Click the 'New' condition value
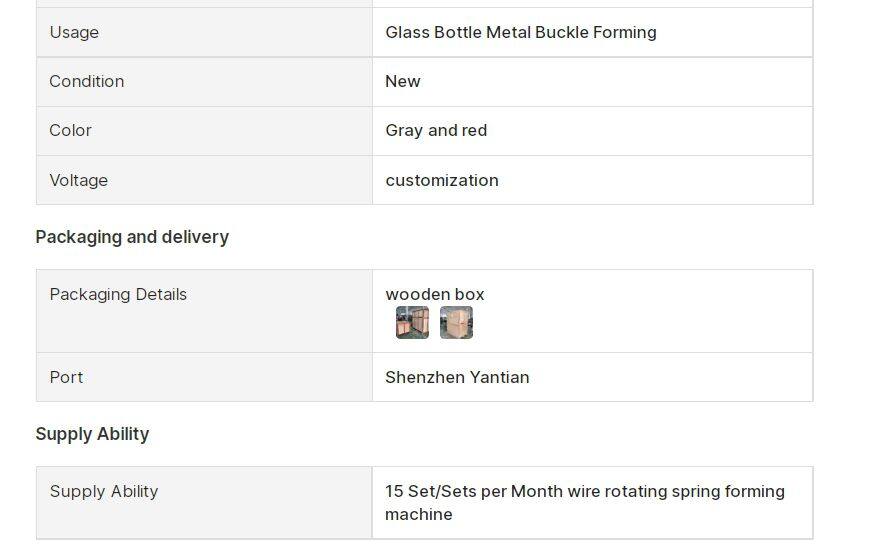This screenshot has height=553, width=886. (x=403, y=81)
